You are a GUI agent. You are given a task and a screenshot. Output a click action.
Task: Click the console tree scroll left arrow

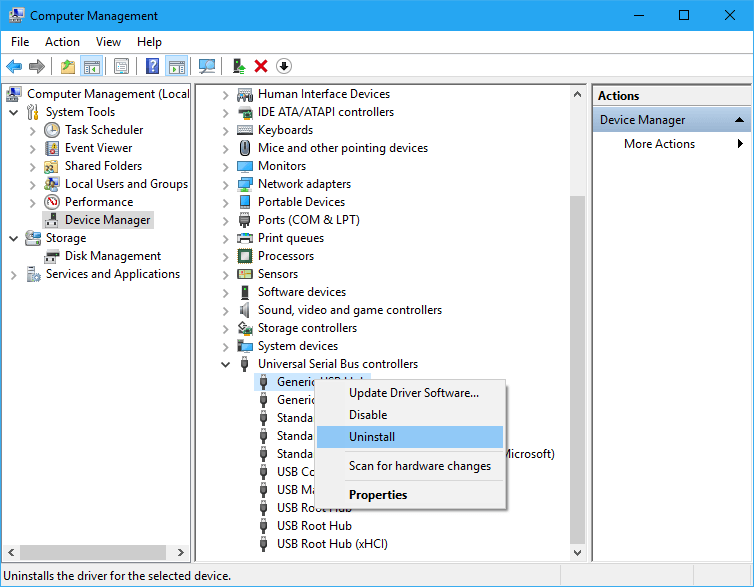pyautogui.click(x=11, y=552)
